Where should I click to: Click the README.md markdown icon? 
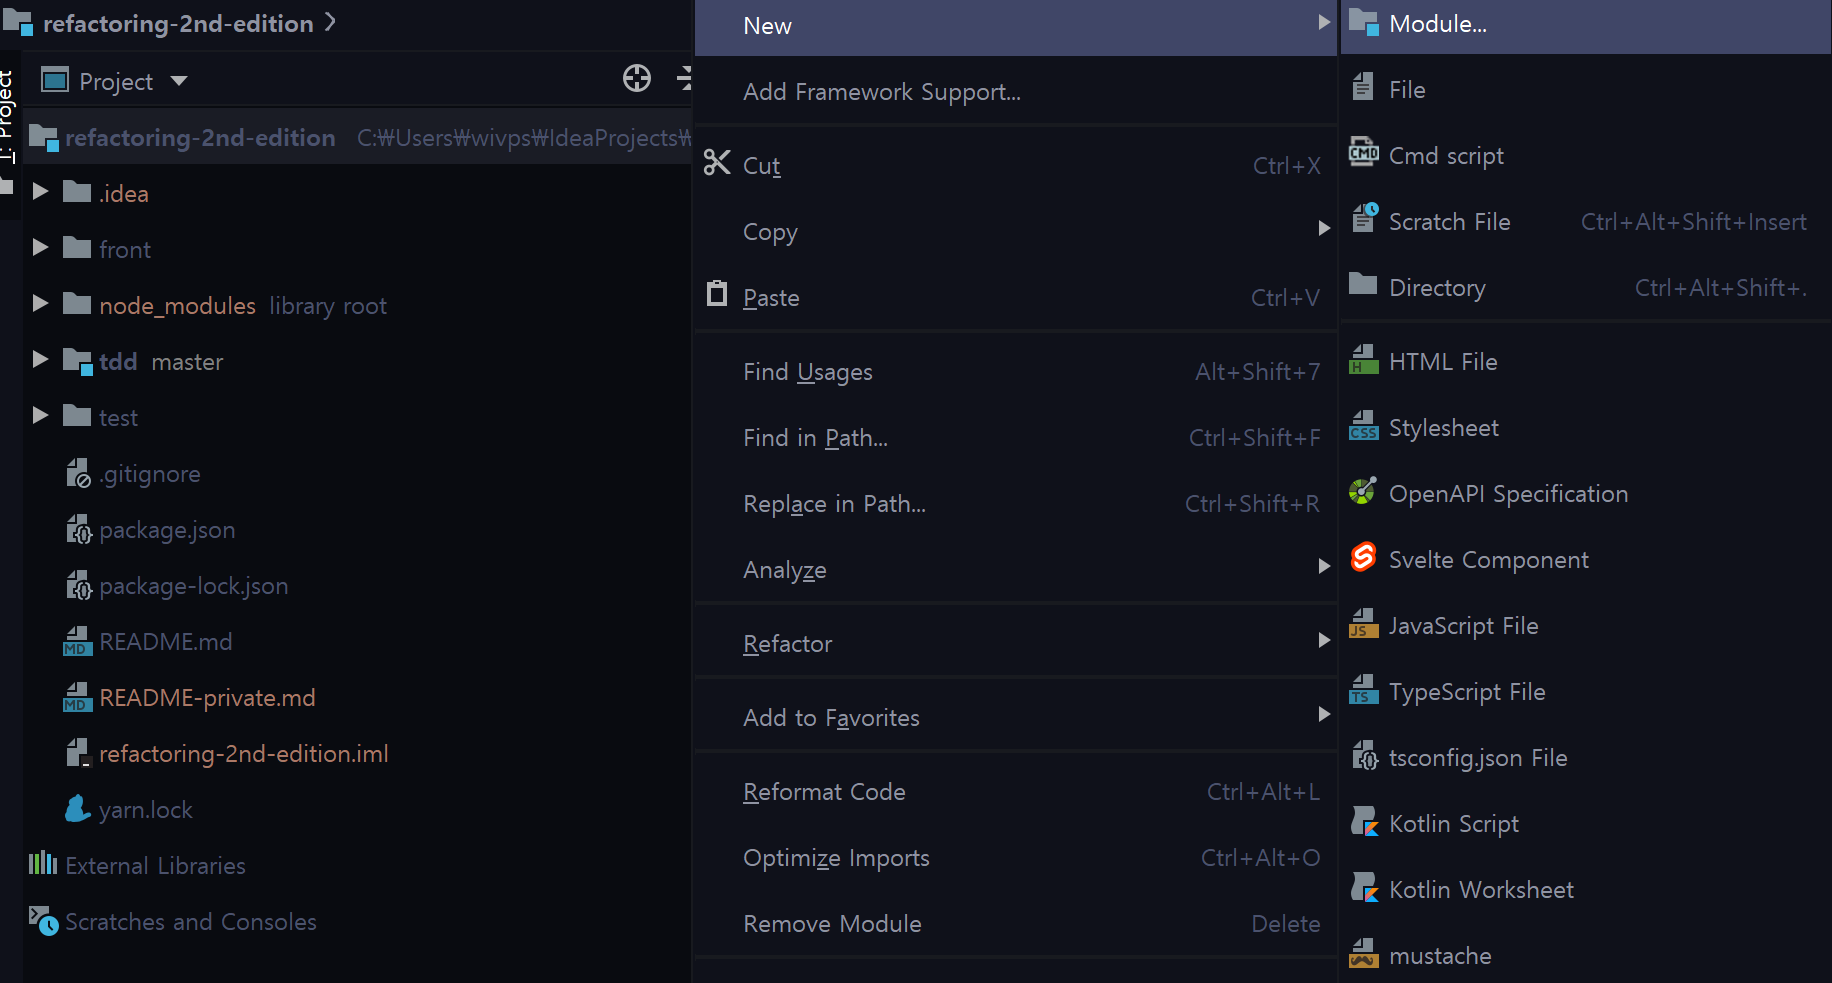click(77, 640)
